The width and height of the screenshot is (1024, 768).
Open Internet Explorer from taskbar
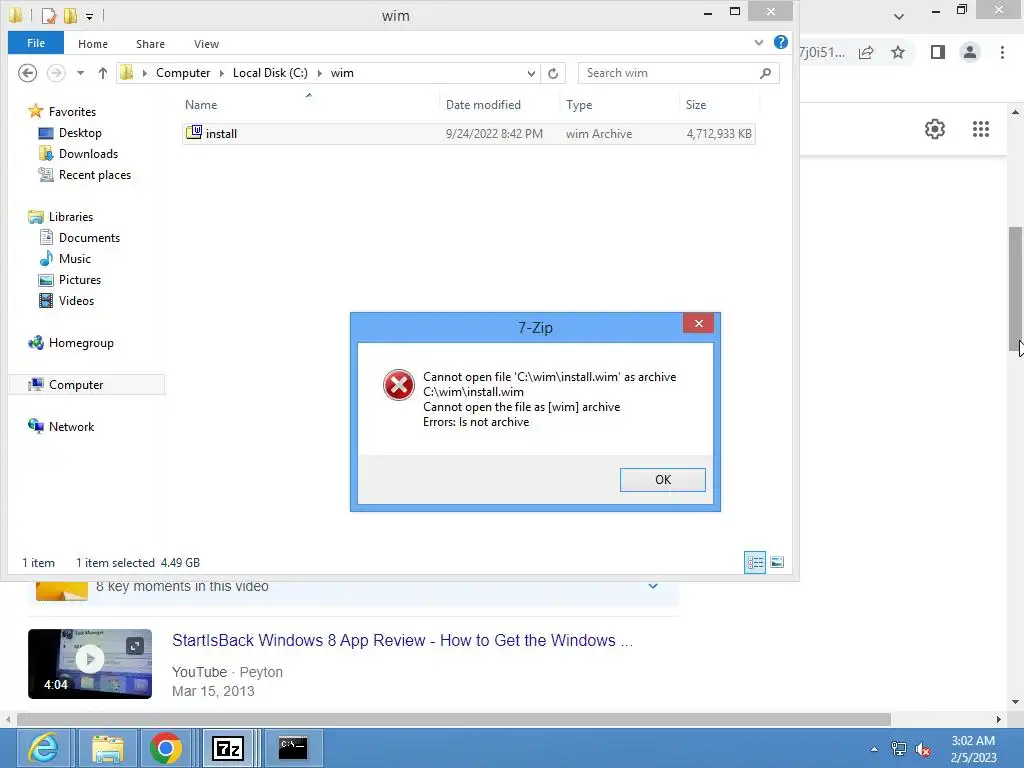43,748
